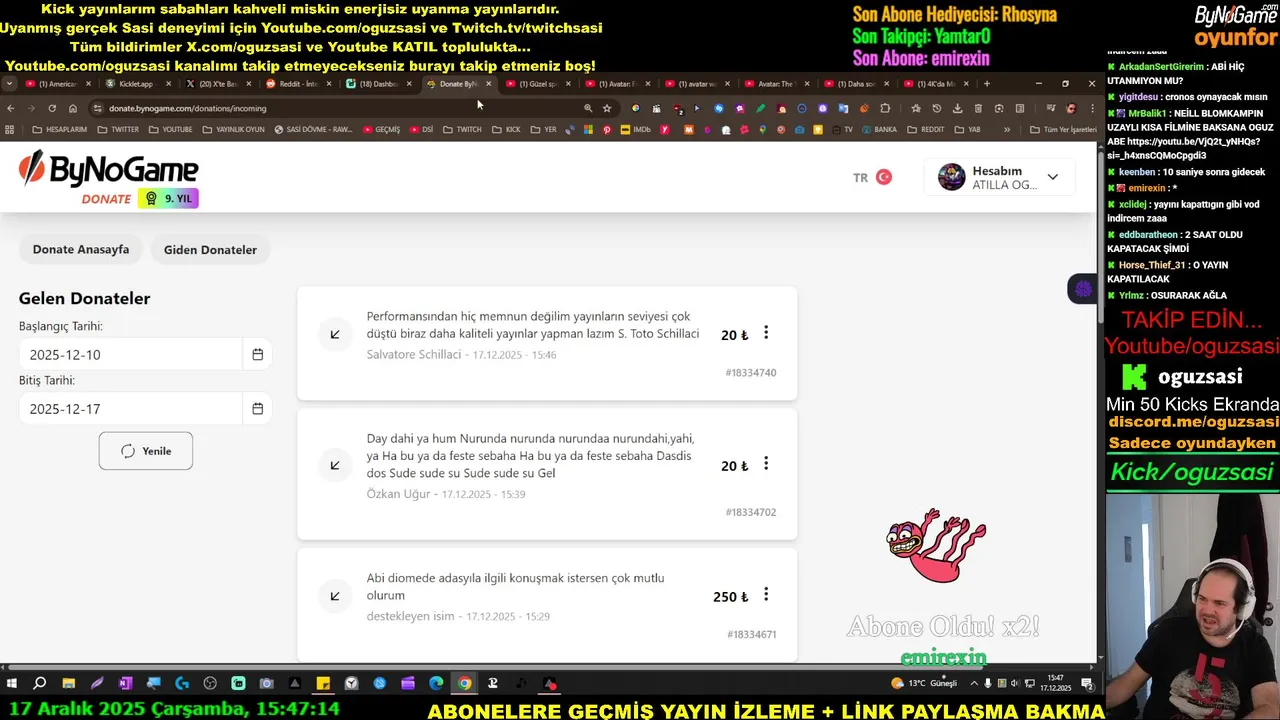Open the IMDb bookmark
This screenshot has width=1280, height=720.
pos(636,129)
